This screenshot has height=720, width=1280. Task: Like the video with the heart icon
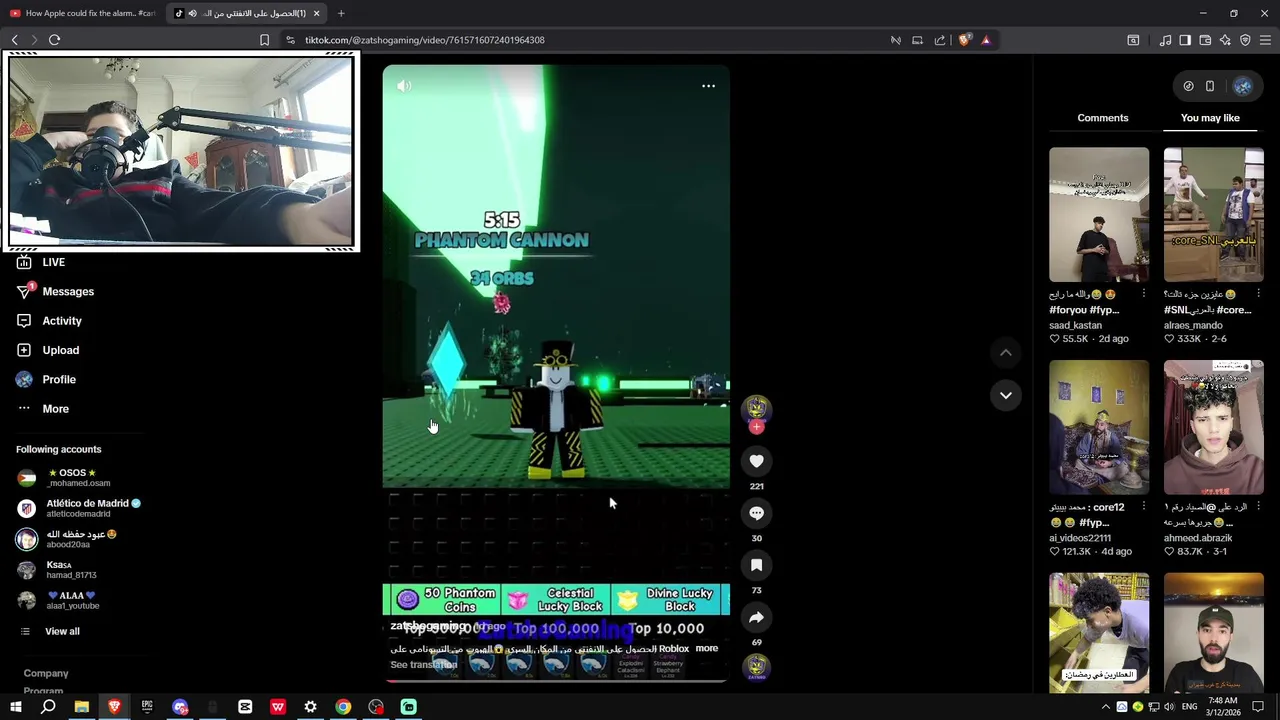point(756,461)
